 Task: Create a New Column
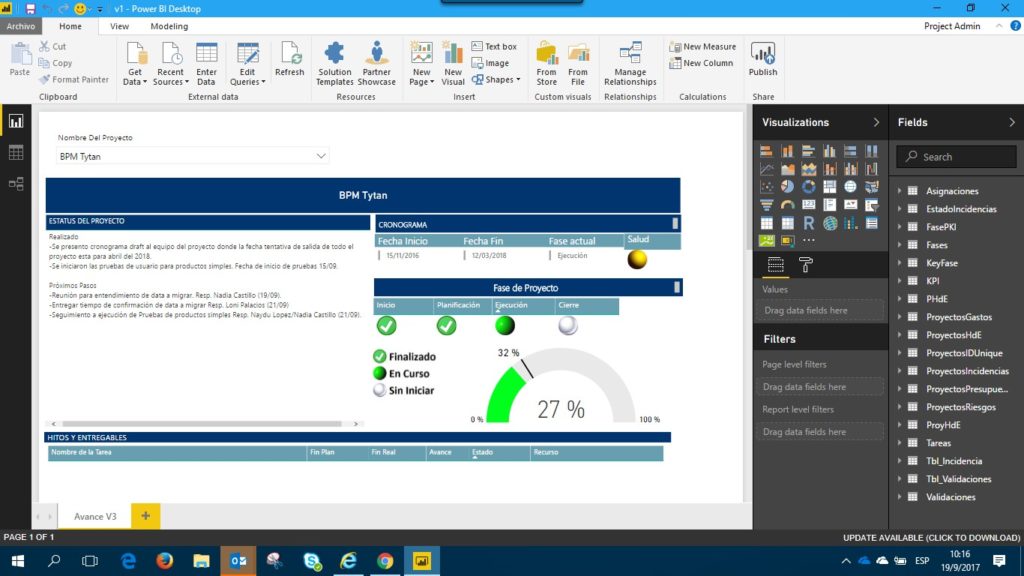tap(701, 63)
